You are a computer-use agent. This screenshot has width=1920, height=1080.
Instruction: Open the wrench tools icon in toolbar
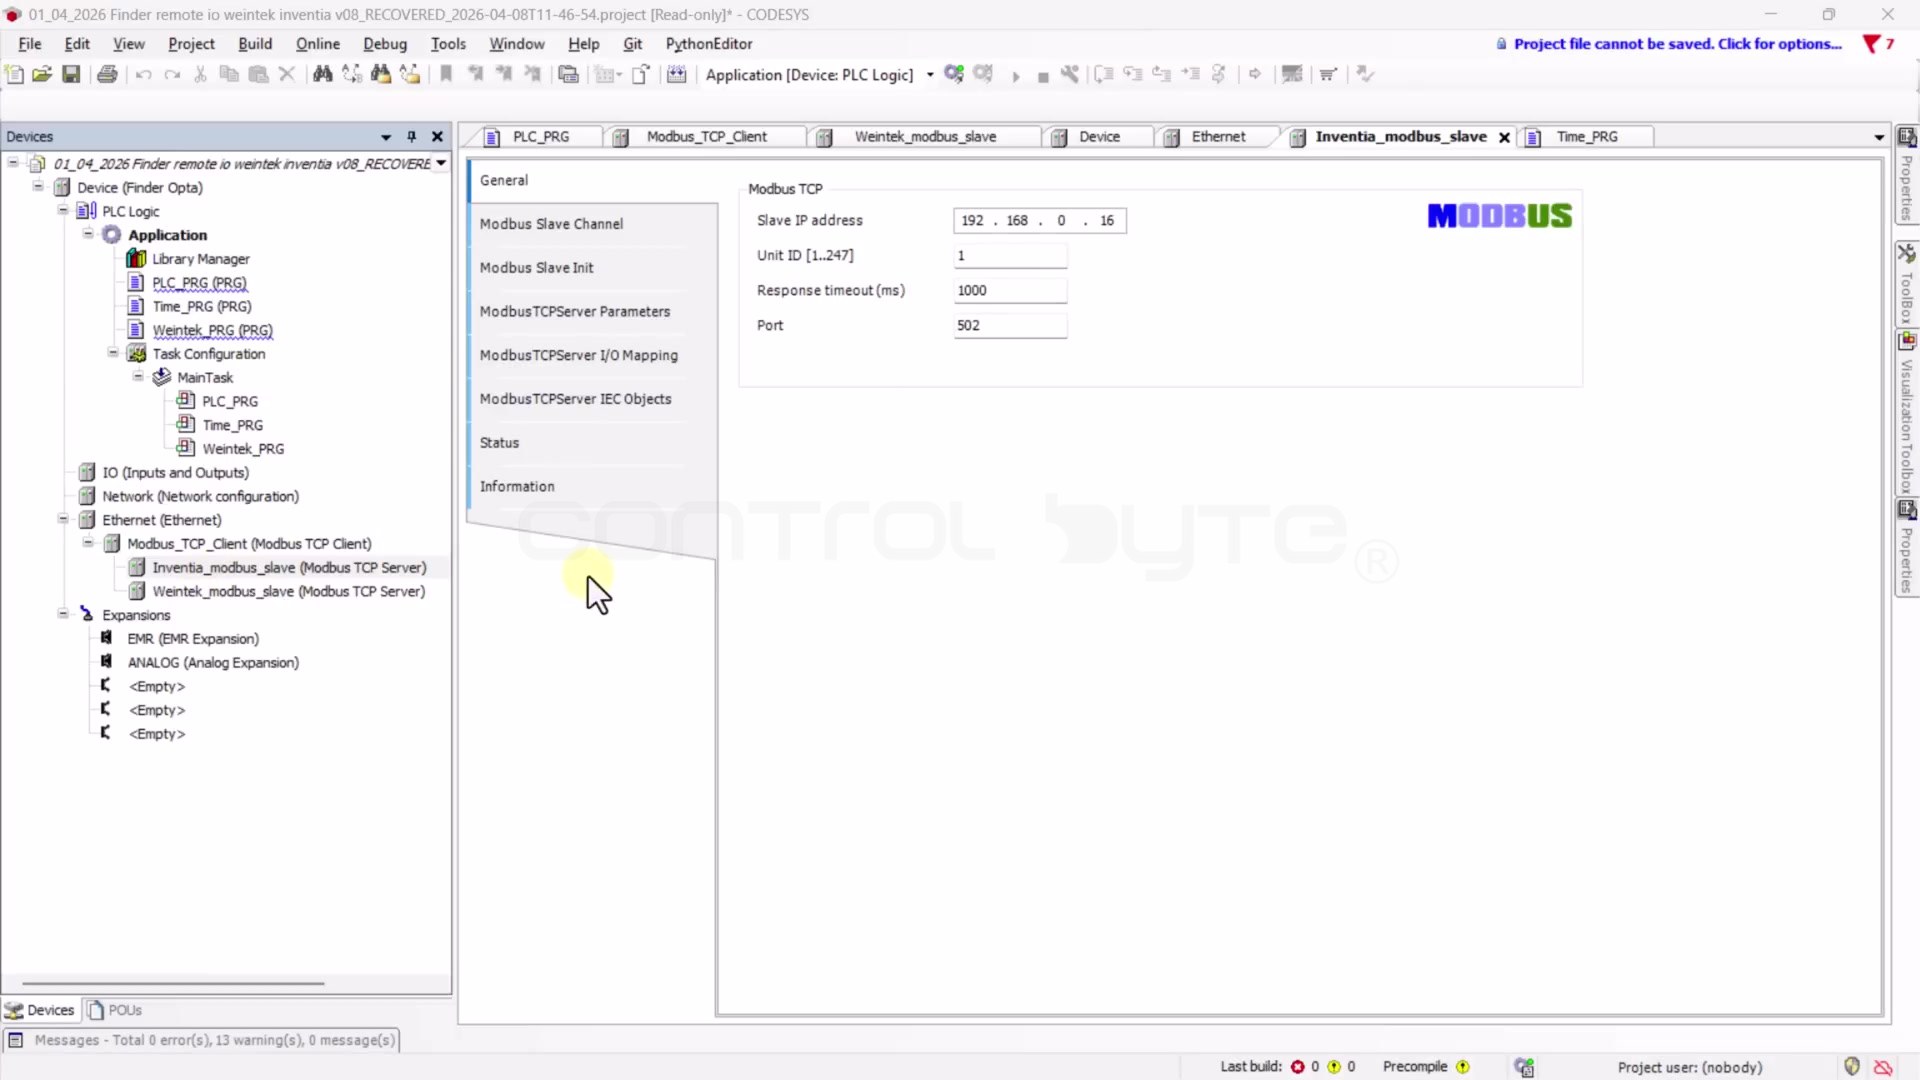tap(1070, 74)
